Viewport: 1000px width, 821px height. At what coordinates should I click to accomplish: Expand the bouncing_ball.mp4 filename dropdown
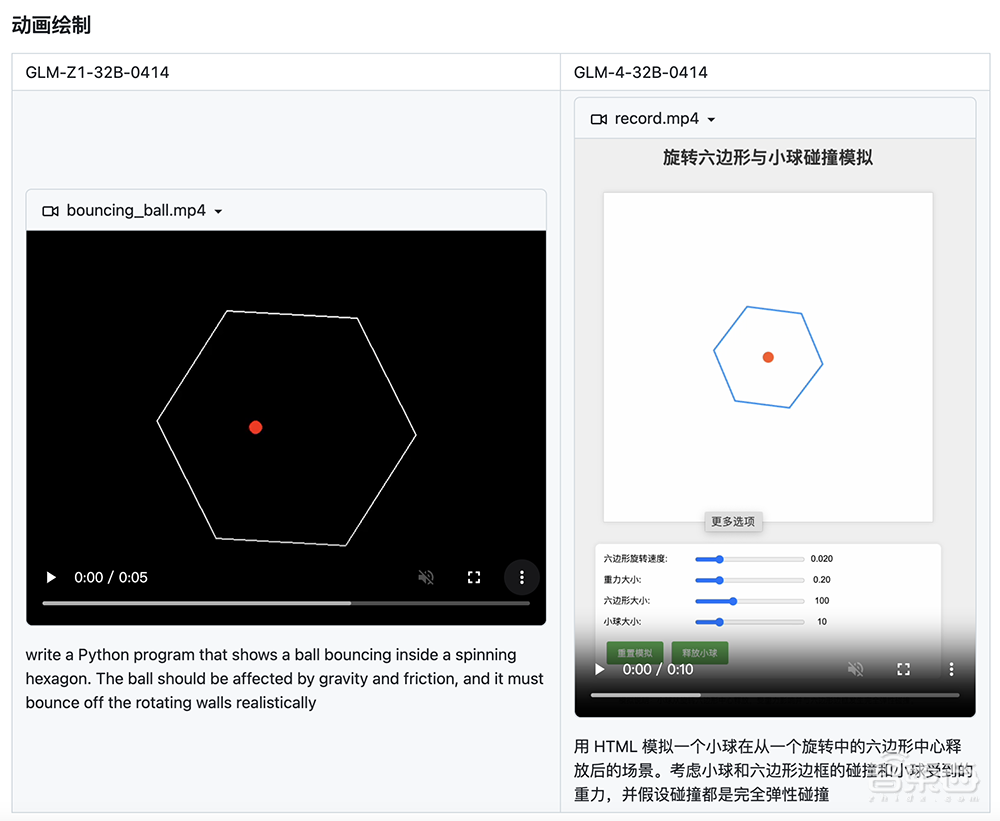(218, 210)
